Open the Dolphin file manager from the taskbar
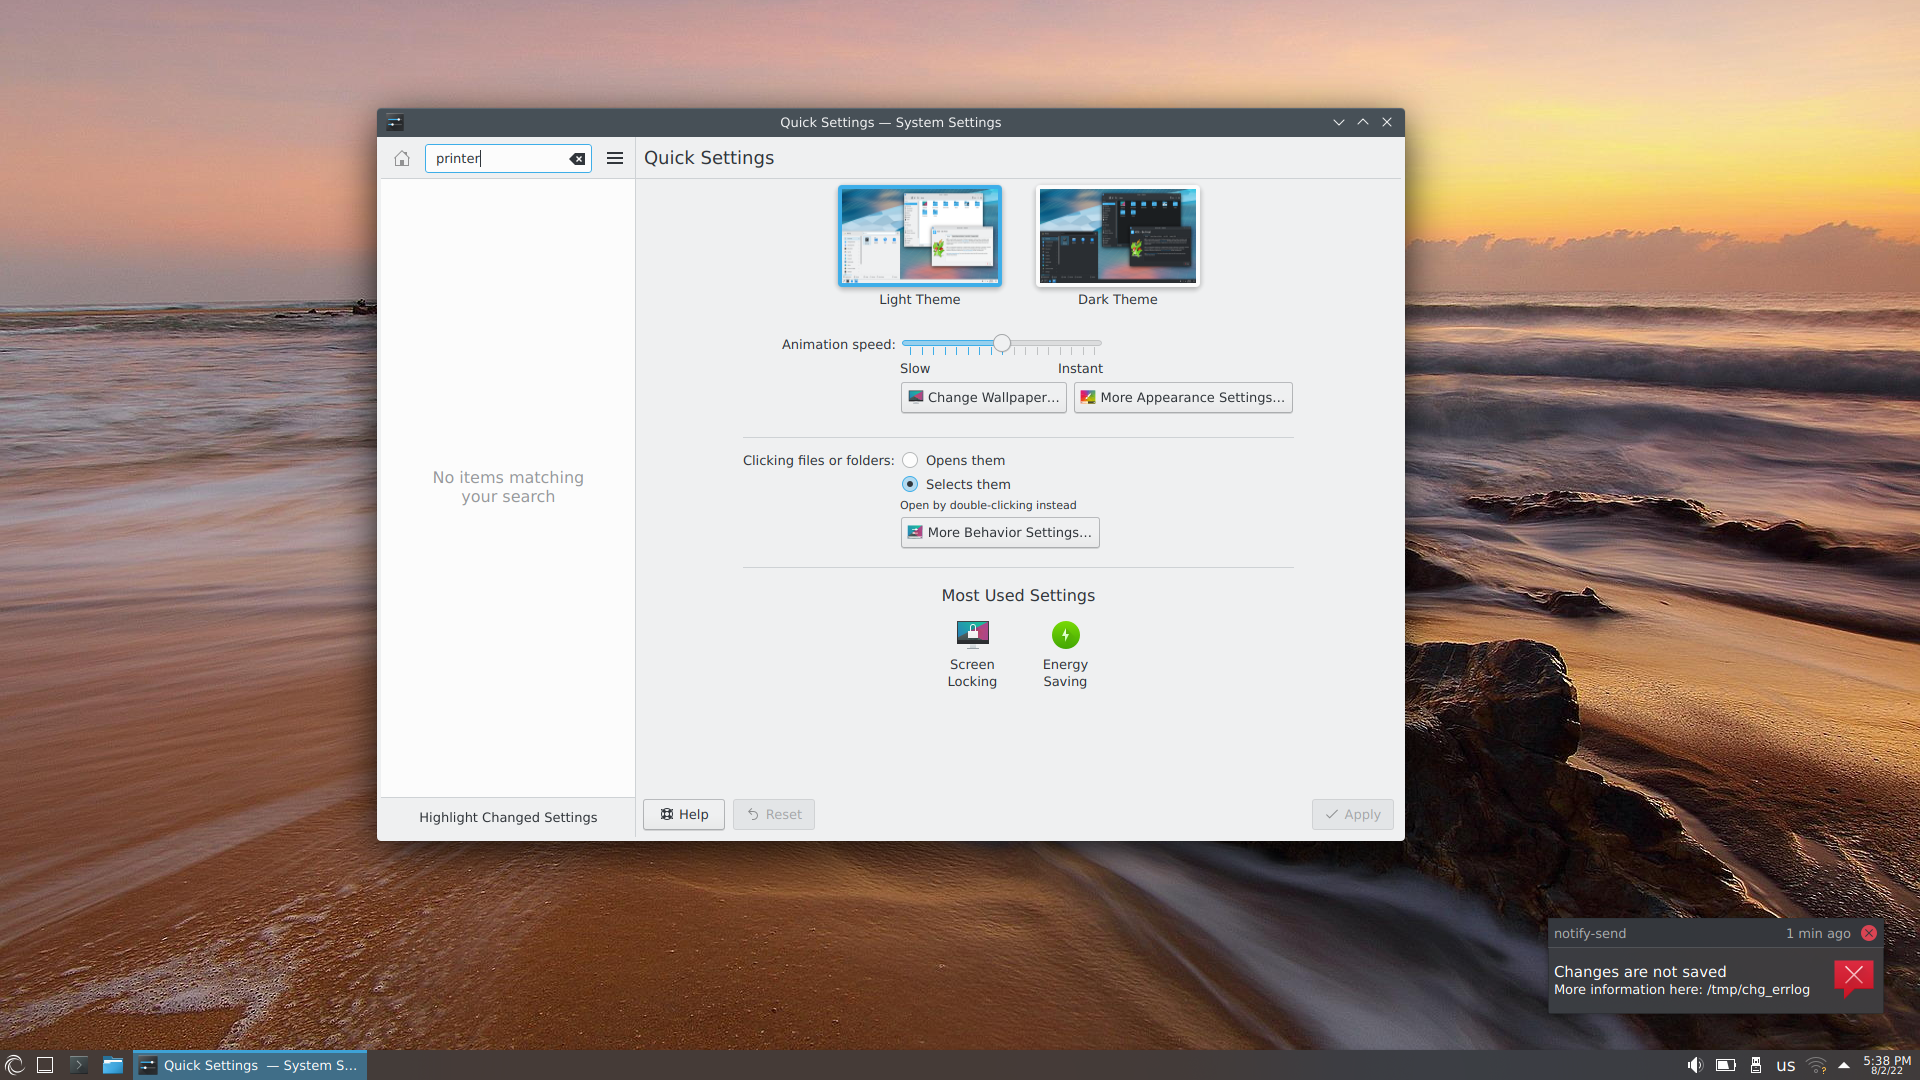1920x1080 pixels. tap(113, 1065)
